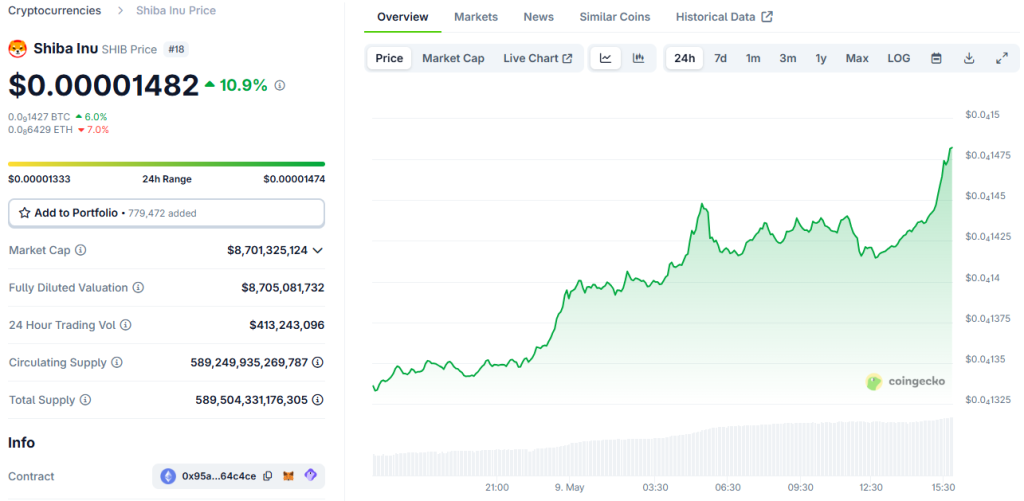The width and height of the screenshot is (1024, 501).
Task: Add Shiba Inu to Portfolio
Action: click(166, 213)
